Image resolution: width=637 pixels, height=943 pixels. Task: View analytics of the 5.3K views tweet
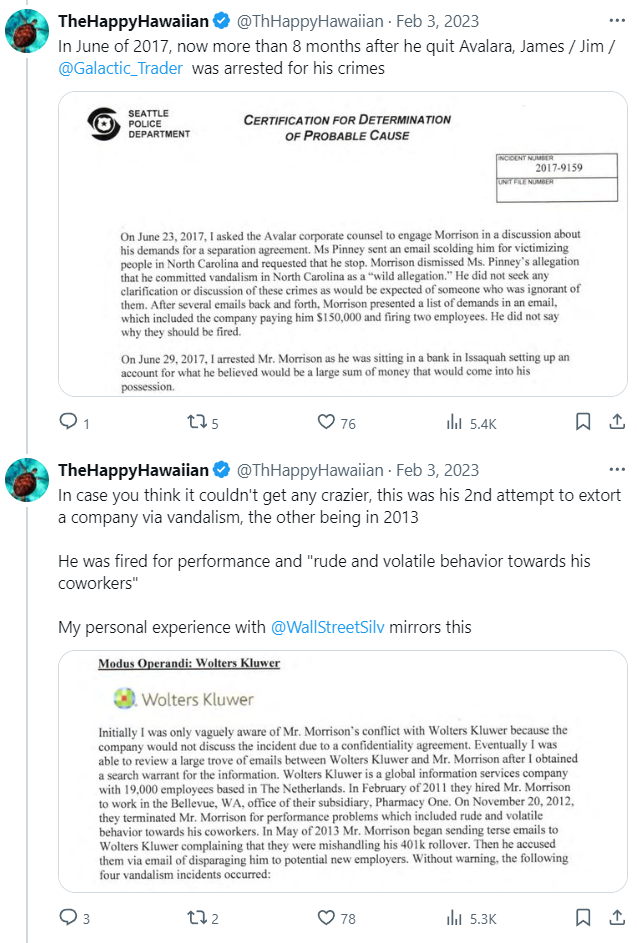tap(453, 917)
